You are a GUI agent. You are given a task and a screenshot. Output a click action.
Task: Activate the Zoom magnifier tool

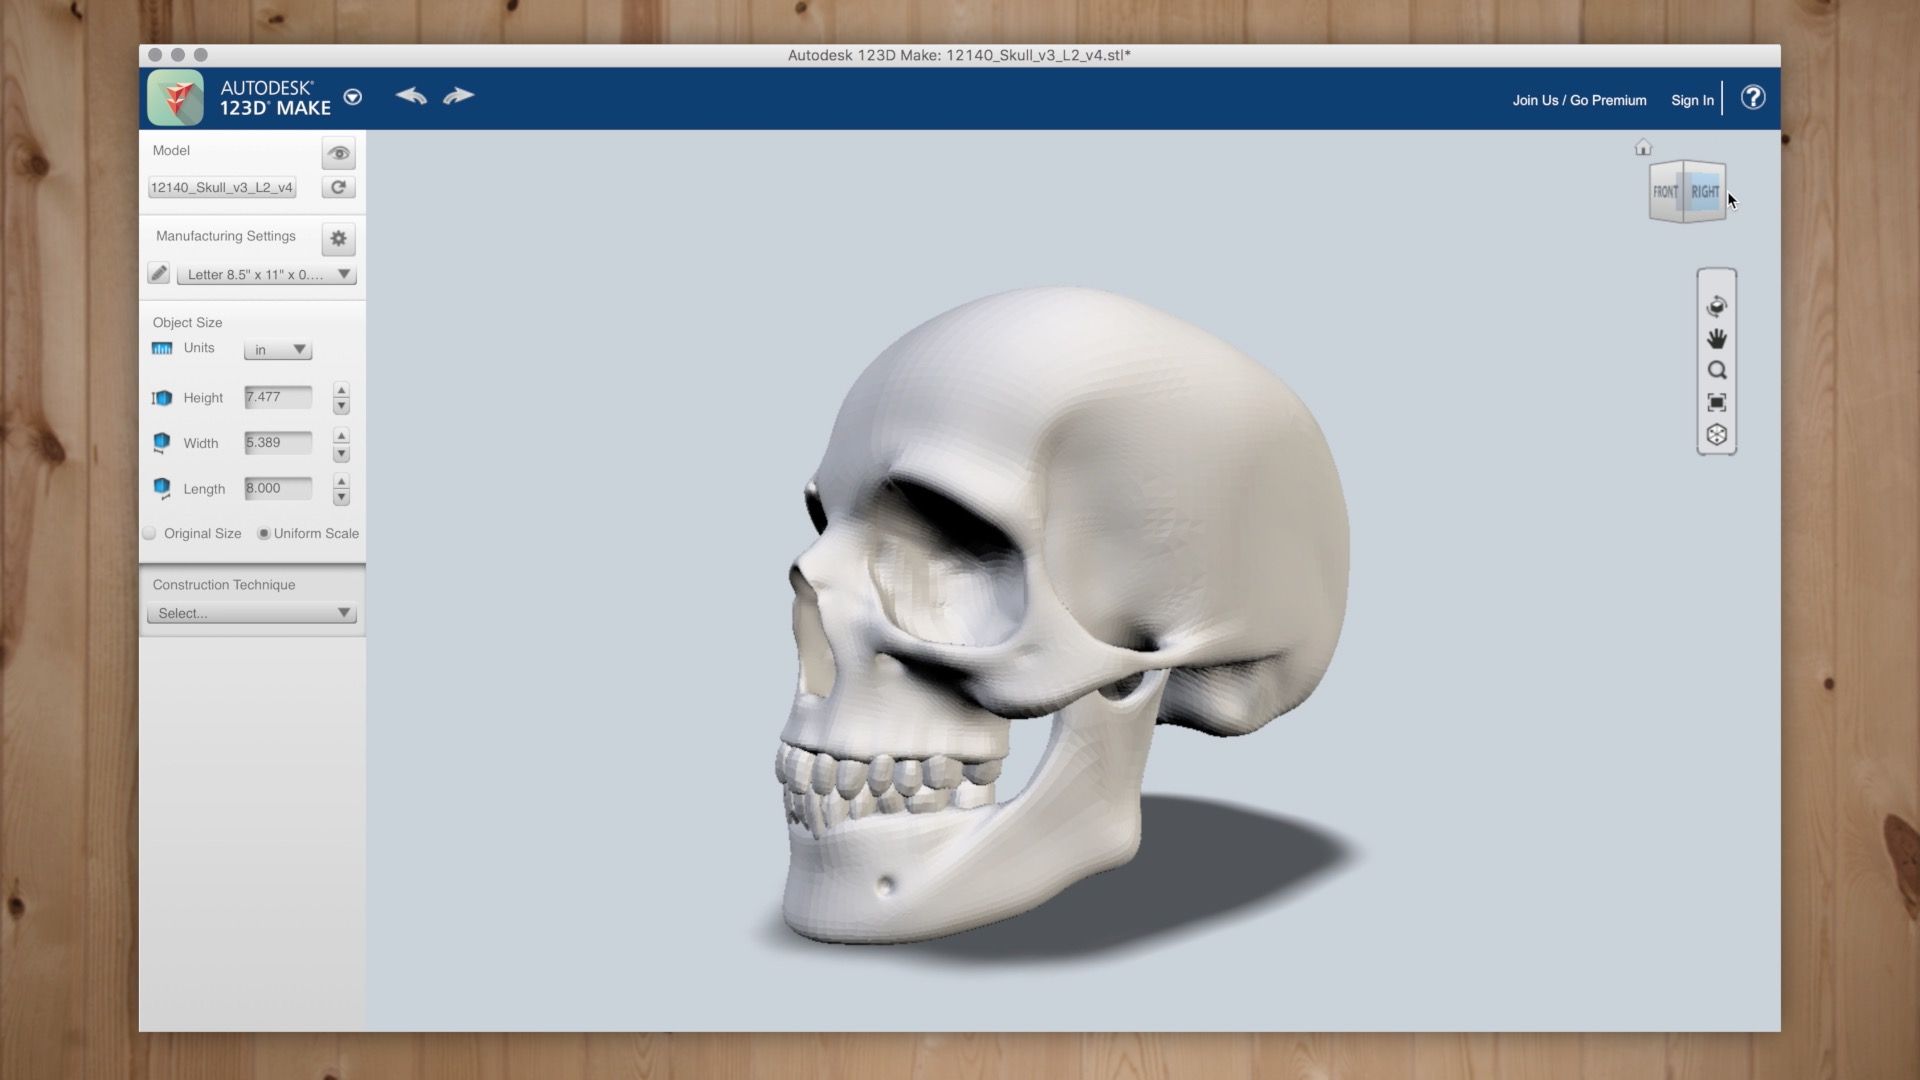(x=1717, y=369)
